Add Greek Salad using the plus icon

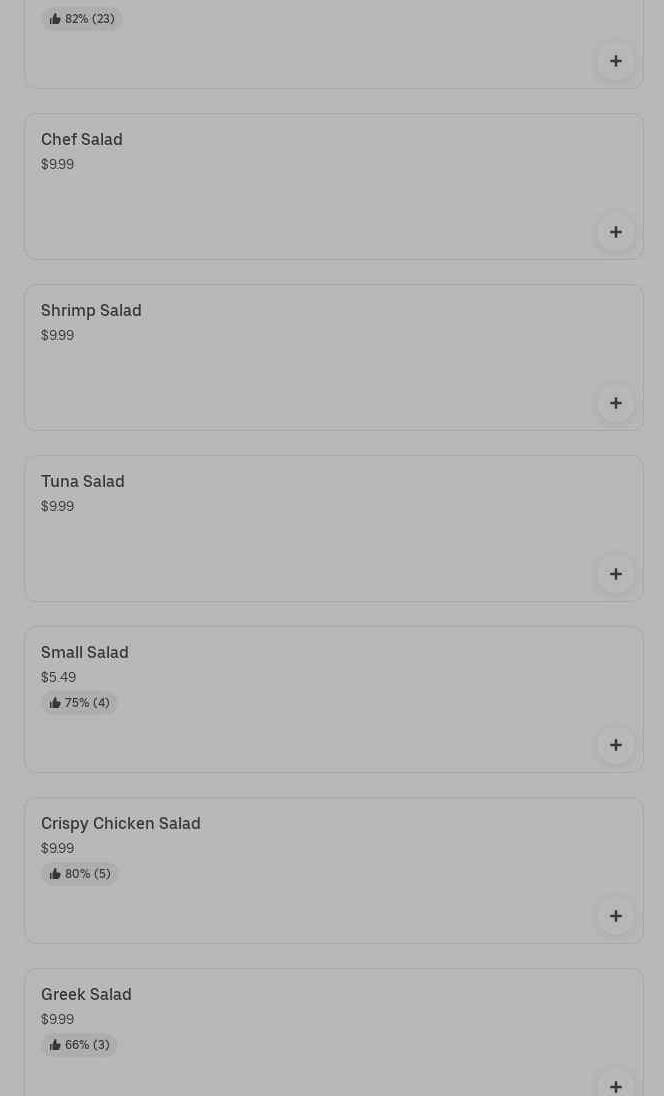point(616,1085)
